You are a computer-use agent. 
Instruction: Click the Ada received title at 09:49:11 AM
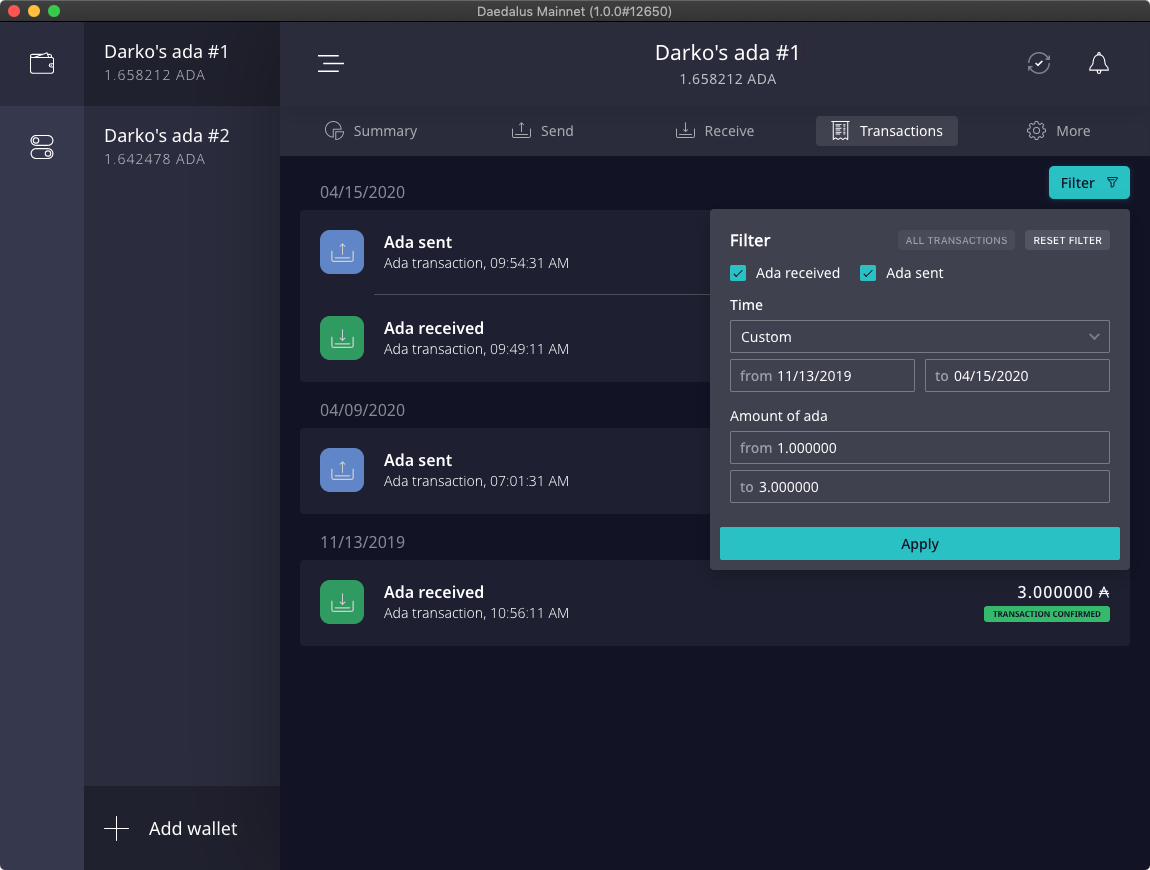[x=434, y=328]
